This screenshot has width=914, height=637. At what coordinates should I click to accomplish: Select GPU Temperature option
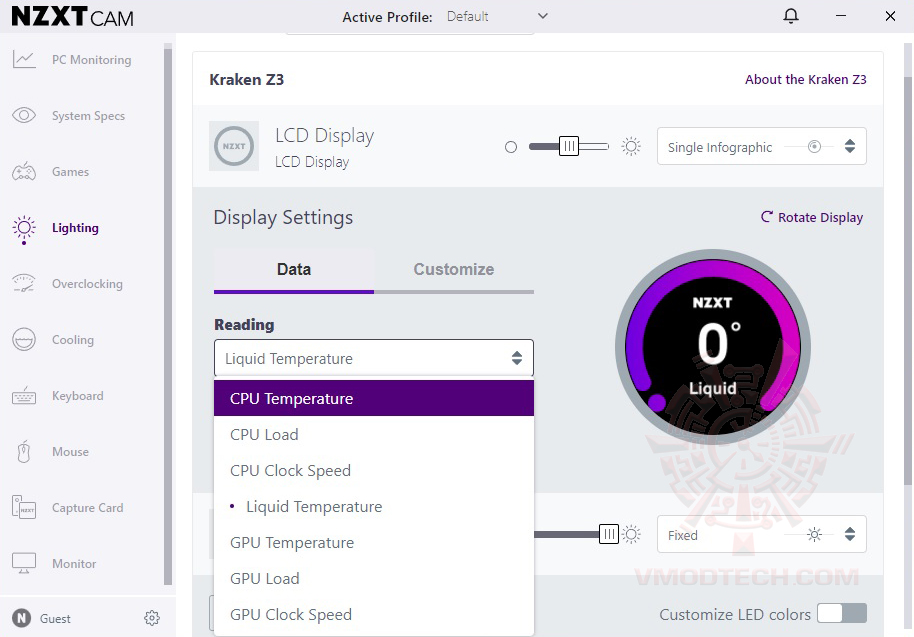pyautogui.click(x=374, y=543)
